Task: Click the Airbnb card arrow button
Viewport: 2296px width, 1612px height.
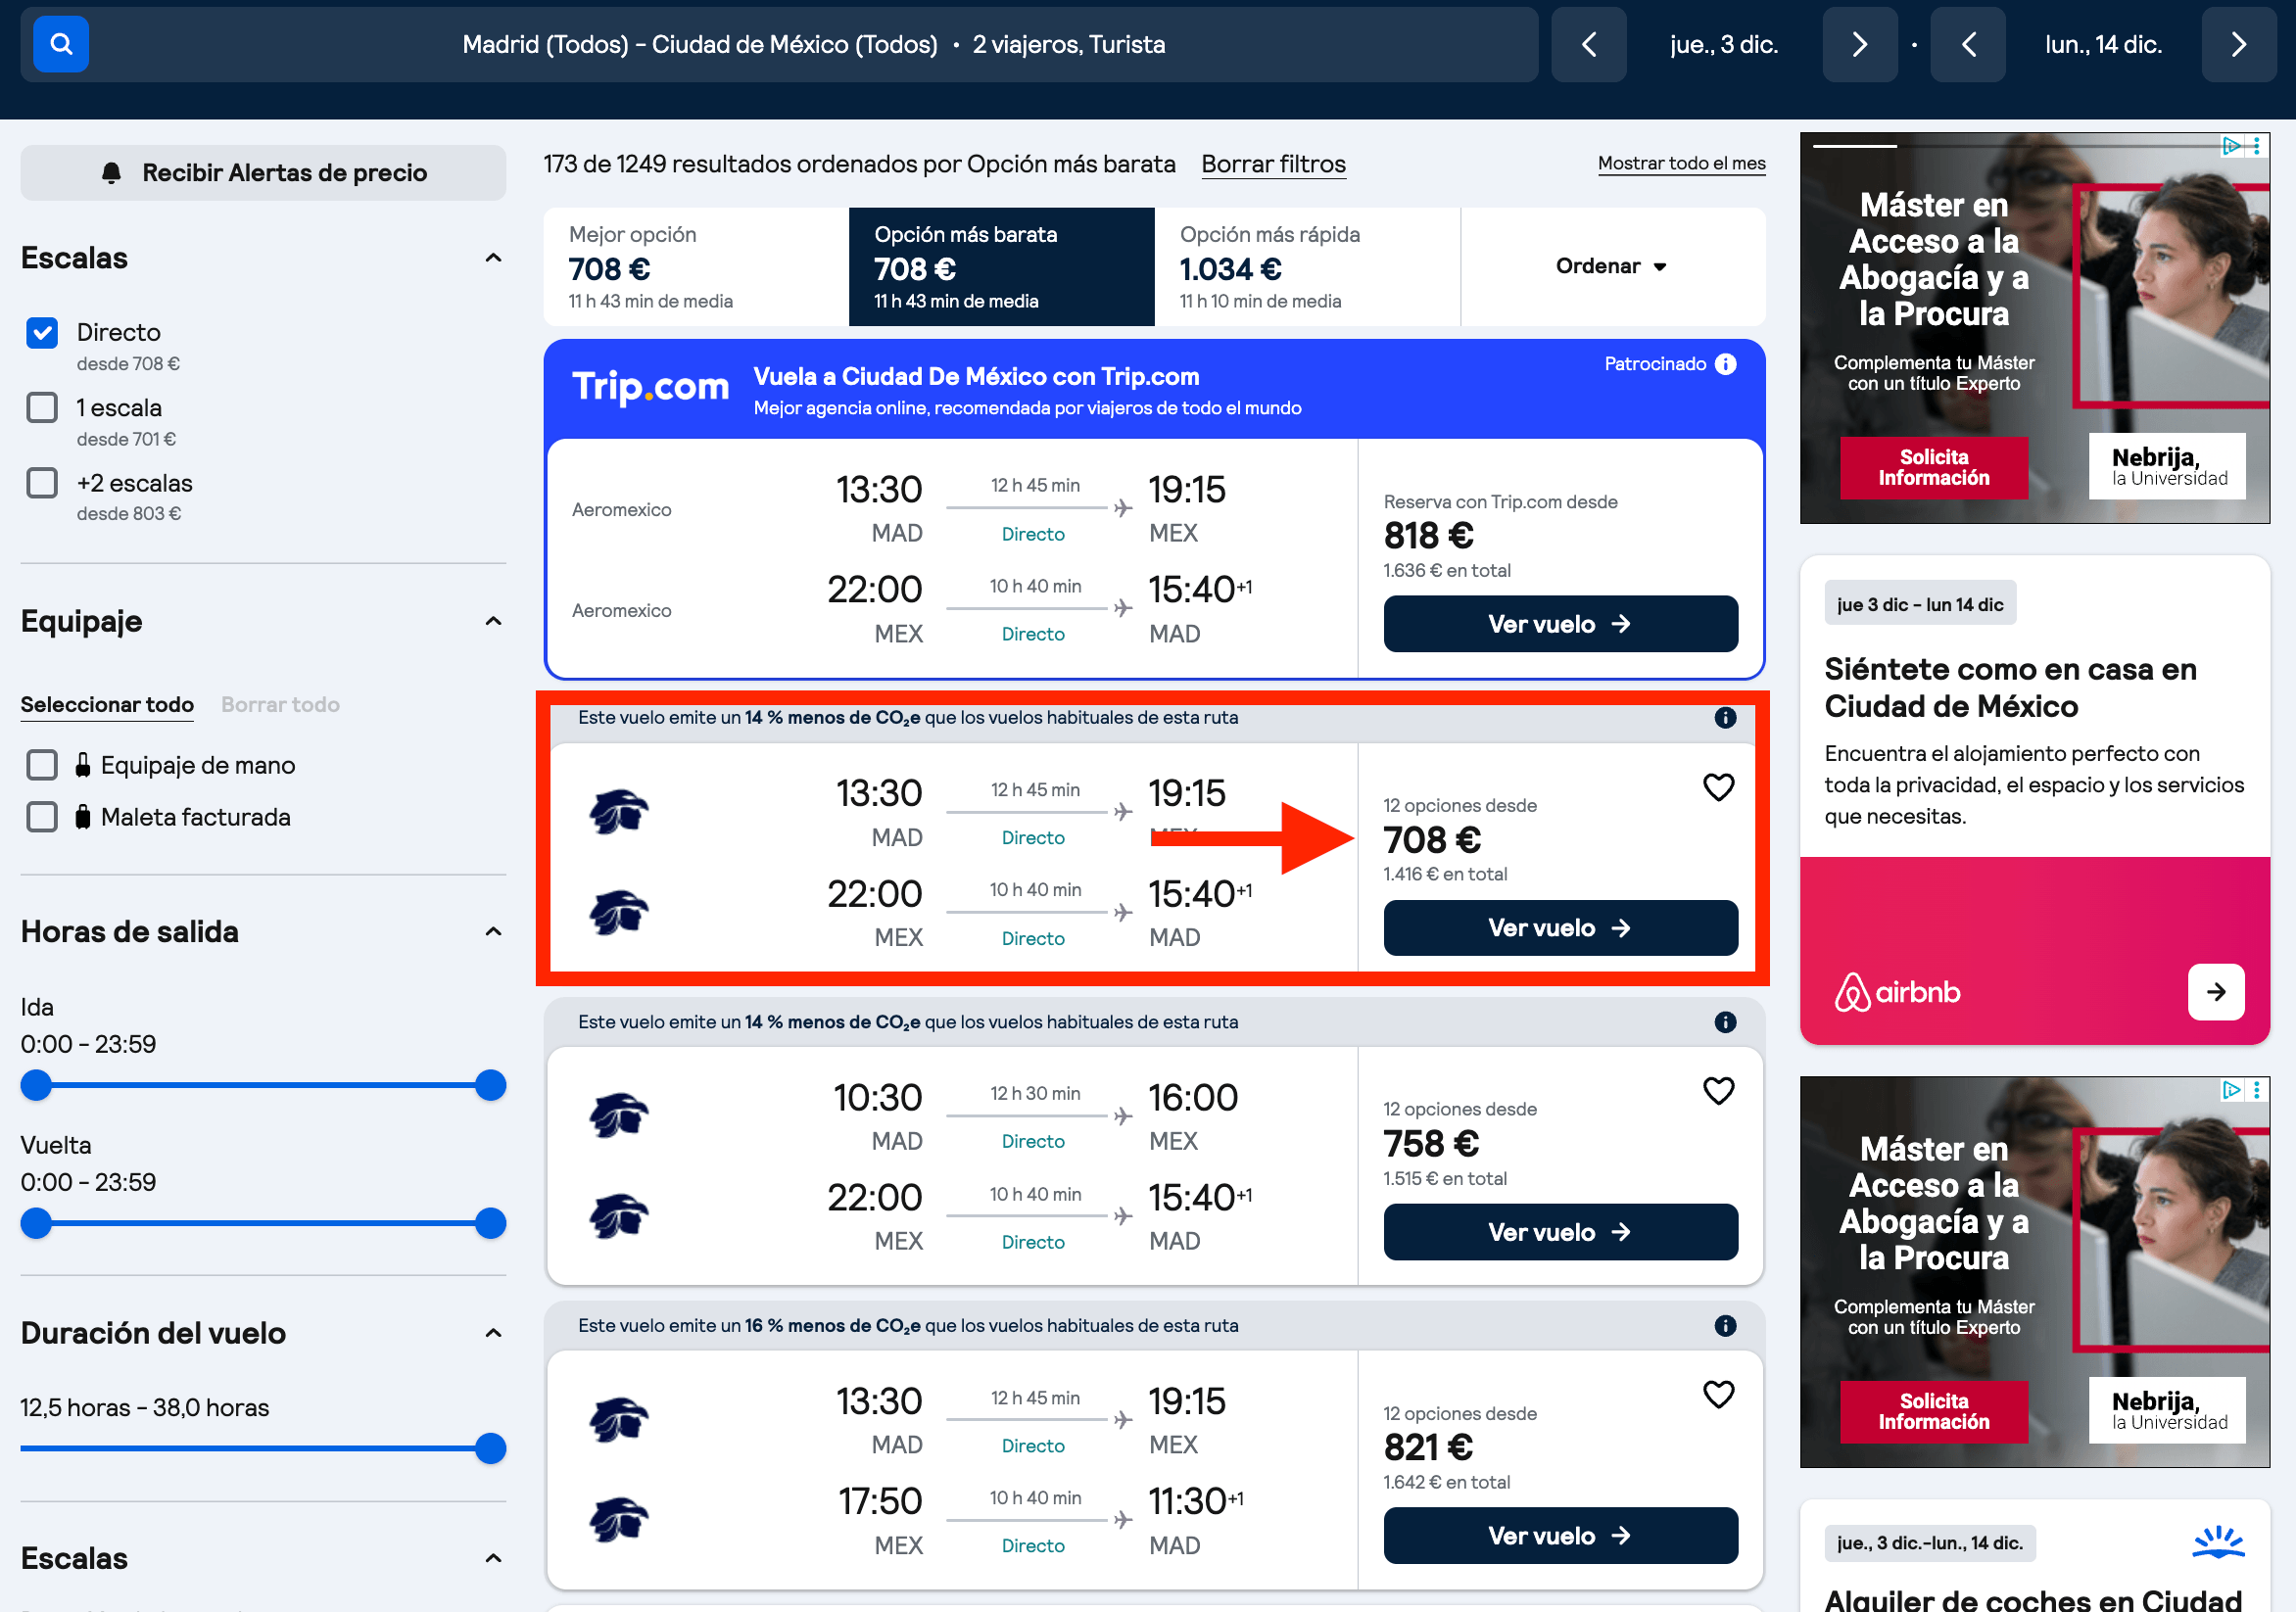Action: pyautogui.click(x=2215, y=992)
